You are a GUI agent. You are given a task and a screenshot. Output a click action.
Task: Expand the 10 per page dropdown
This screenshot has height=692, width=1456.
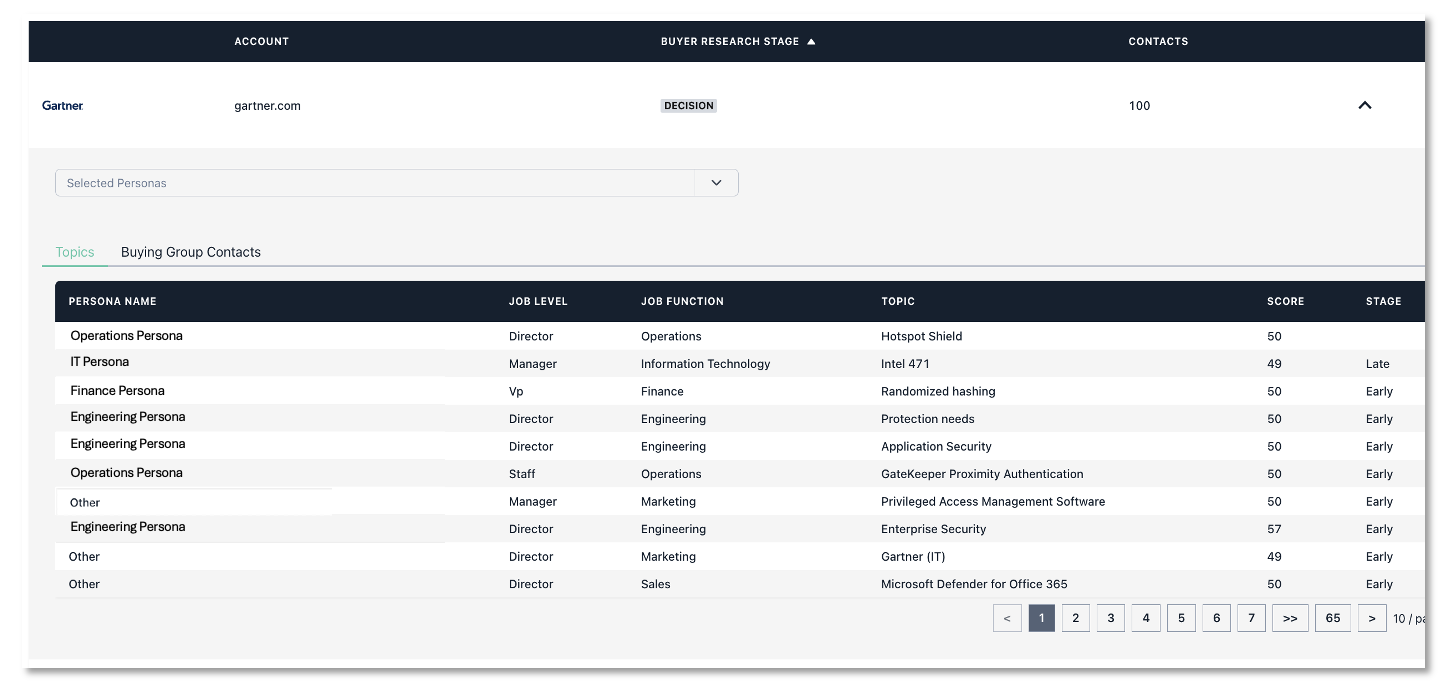[1411, 618]
